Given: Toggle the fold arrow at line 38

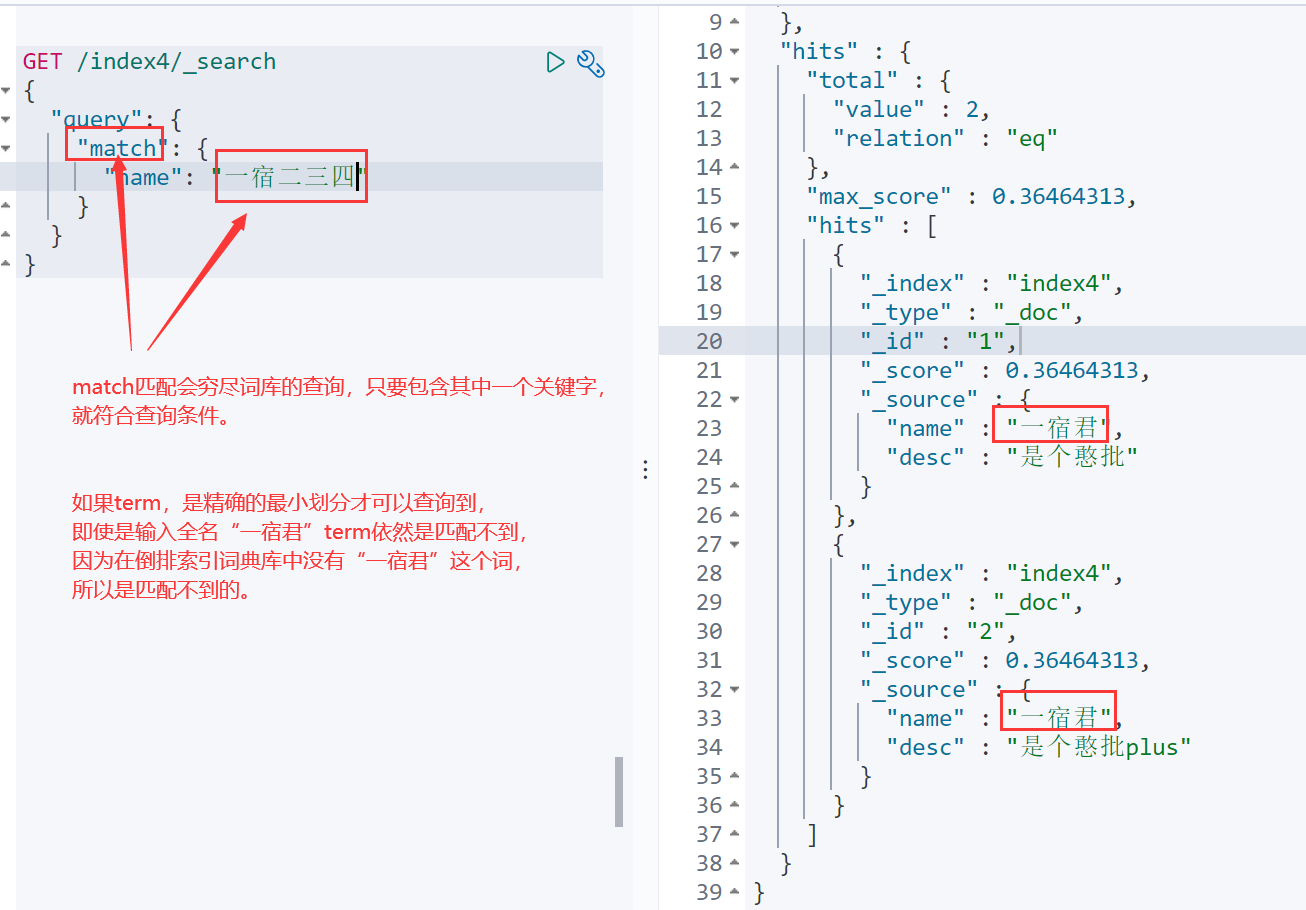Looking at the screenshot, I should click(x=735, y=863).
